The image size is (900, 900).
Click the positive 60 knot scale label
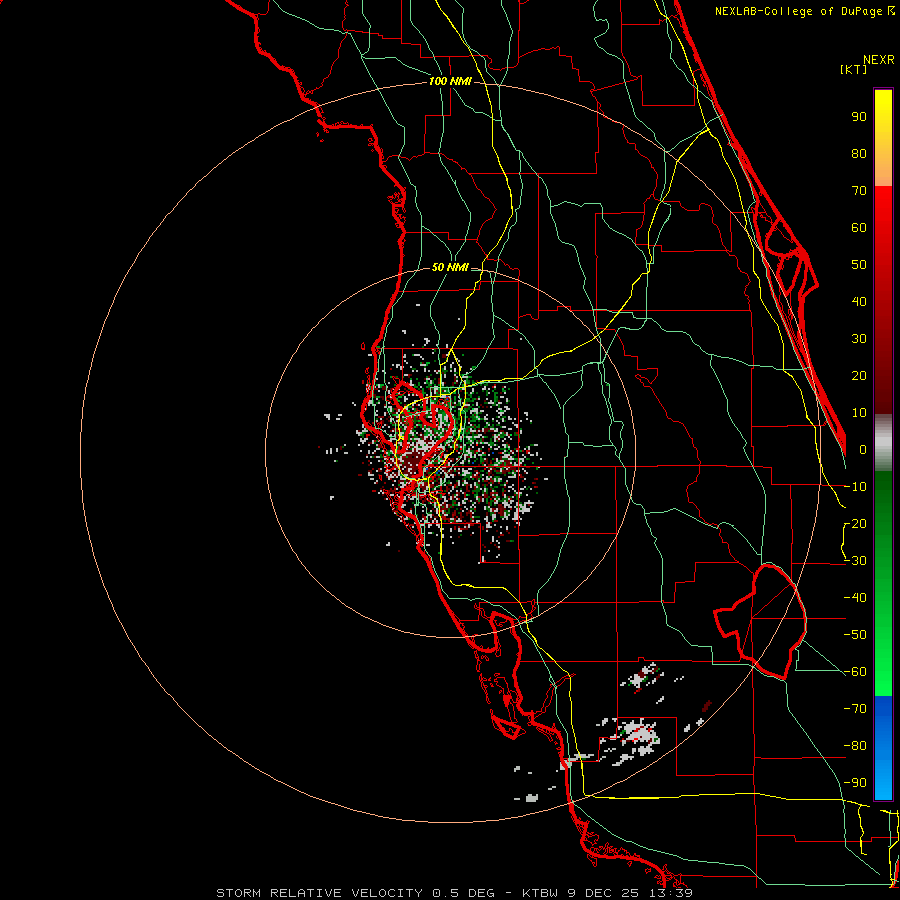pos(859,227)
